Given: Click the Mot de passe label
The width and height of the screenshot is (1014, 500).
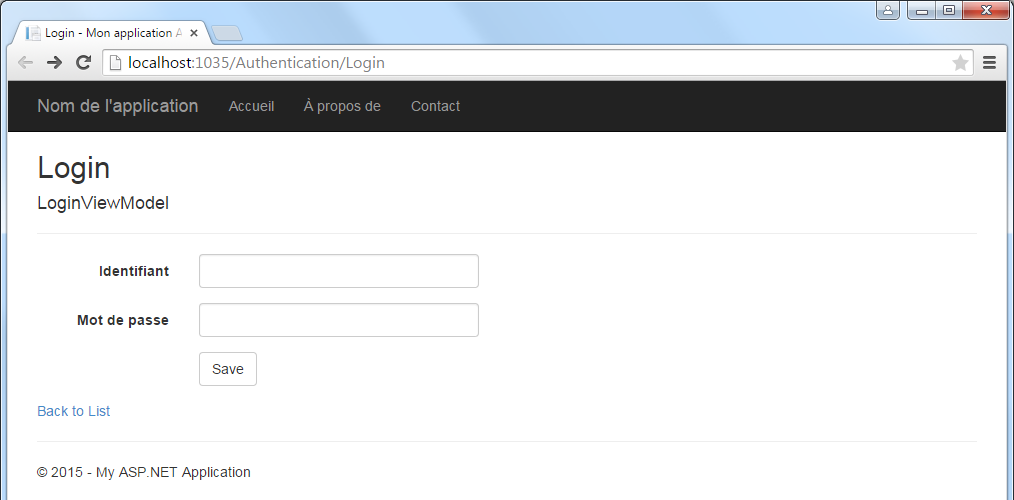Looking at the screenshot, I should (123, 320).
